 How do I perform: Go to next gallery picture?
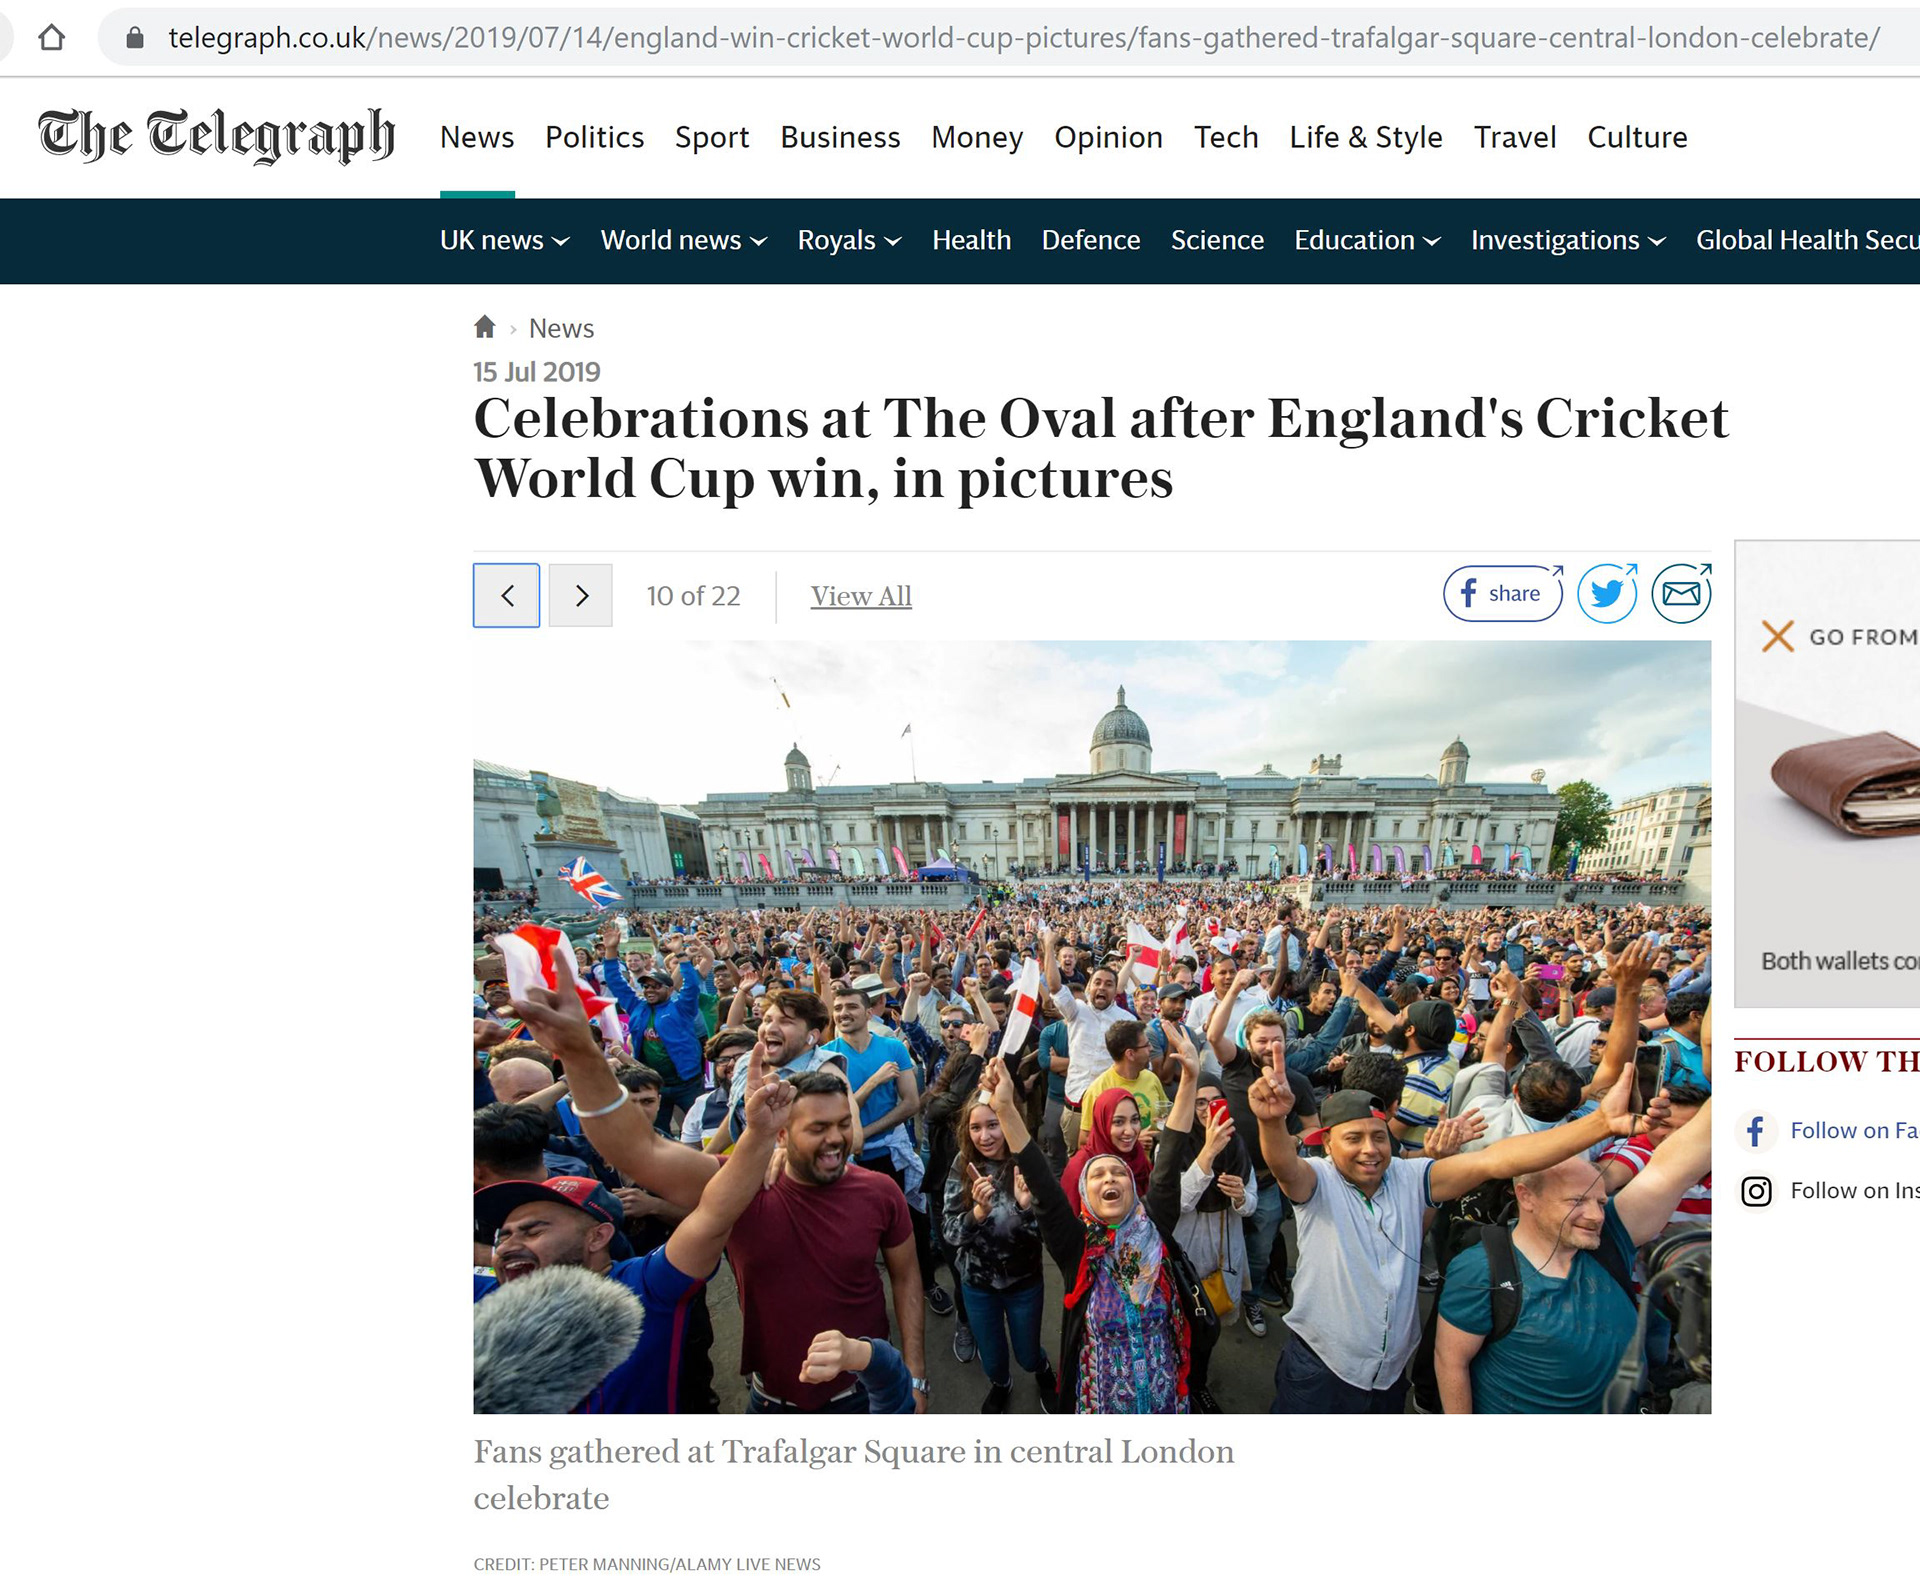[581, 596]
